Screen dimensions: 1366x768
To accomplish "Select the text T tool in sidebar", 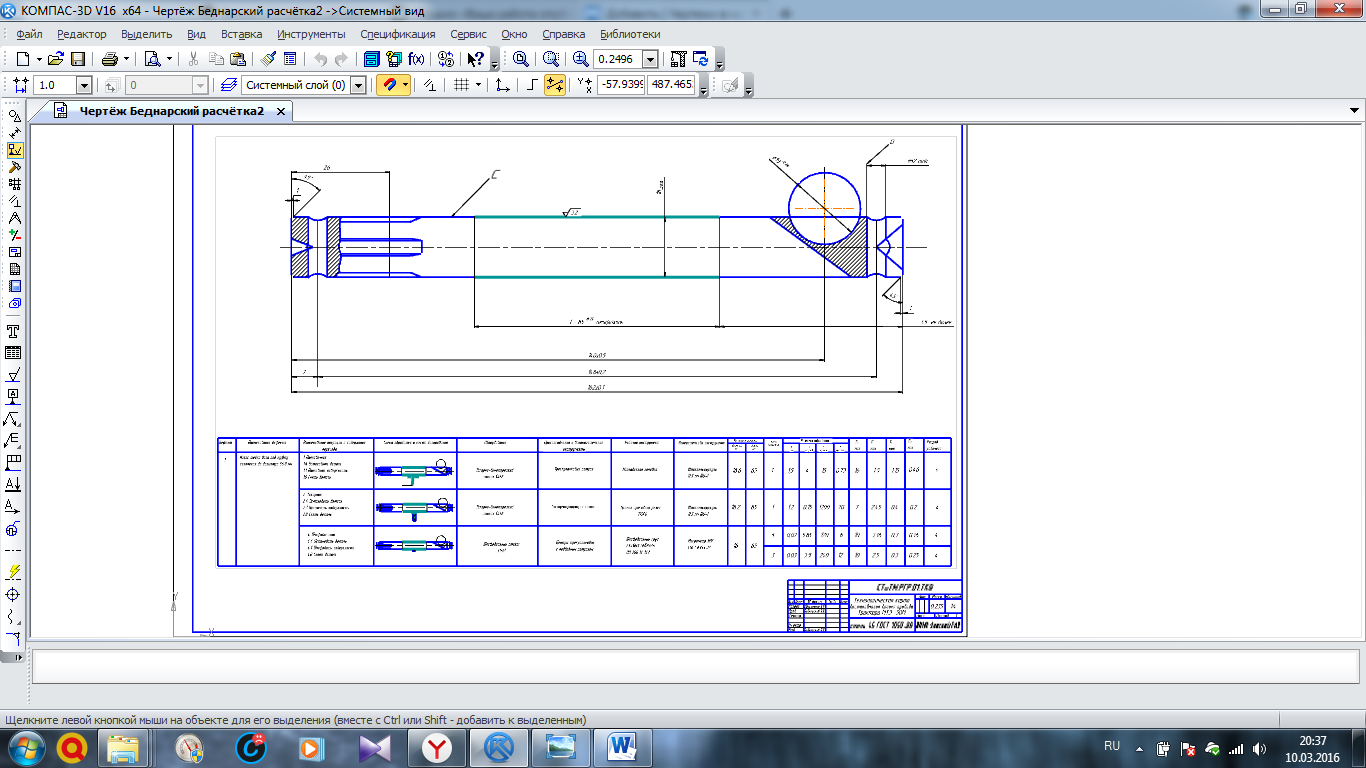I will point(14,331).
